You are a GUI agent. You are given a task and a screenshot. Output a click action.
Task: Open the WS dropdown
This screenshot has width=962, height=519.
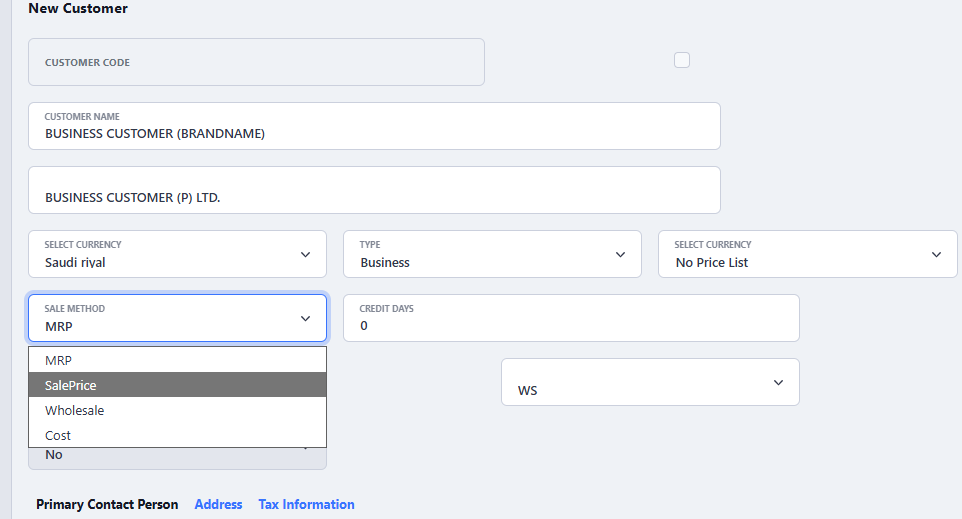pyautogui.click(x=650, y=383)
